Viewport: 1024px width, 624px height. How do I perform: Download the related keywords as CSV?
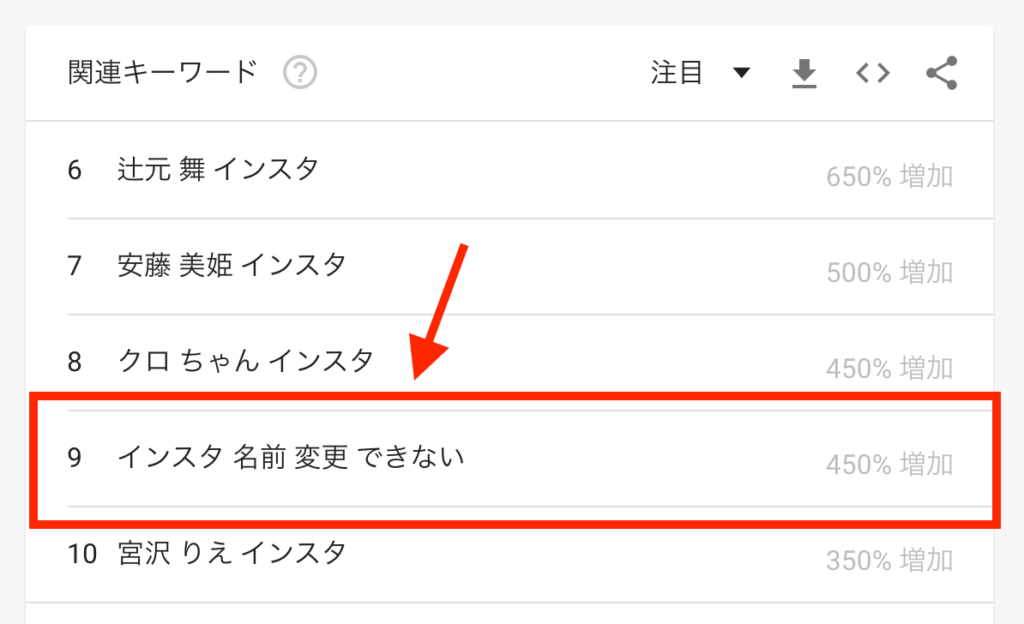coord(804,72)
